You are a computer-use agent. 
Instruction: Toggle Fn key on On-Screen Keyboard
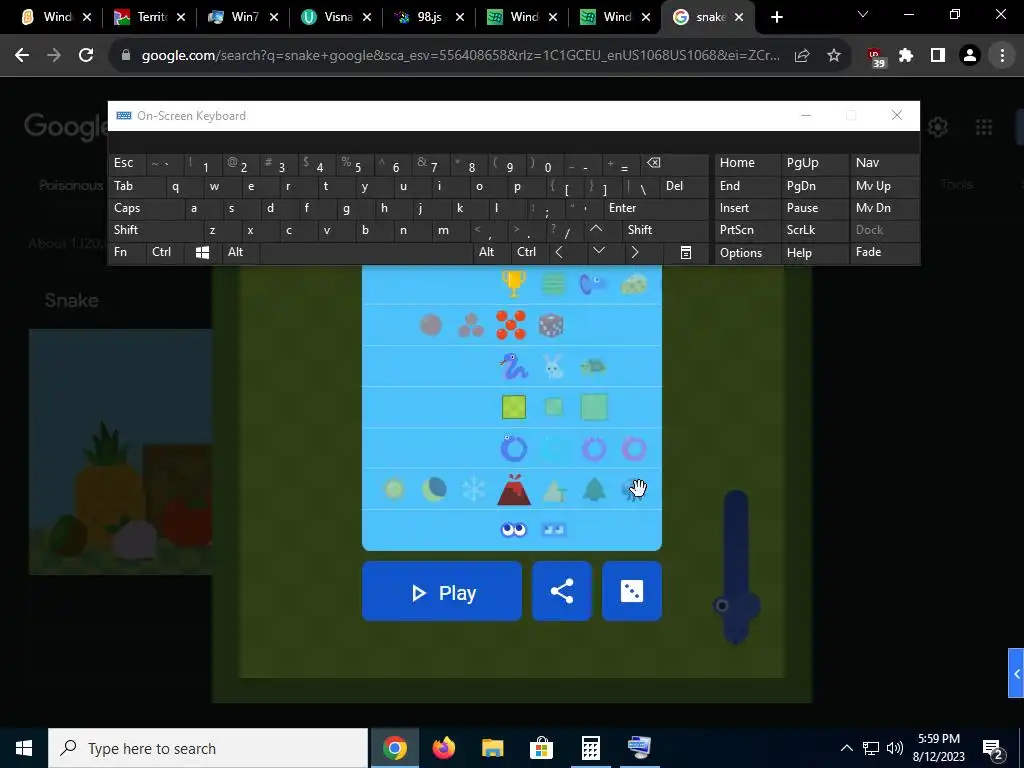coord(127,253)
